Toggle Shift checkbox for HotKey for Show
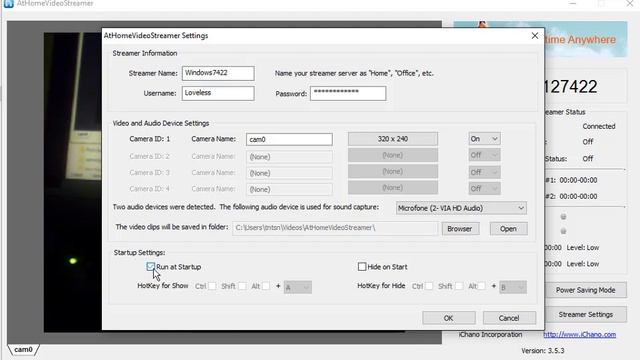The width and height of the screenshot is (640, 360). pyautogui.click(x=242, y=286)
